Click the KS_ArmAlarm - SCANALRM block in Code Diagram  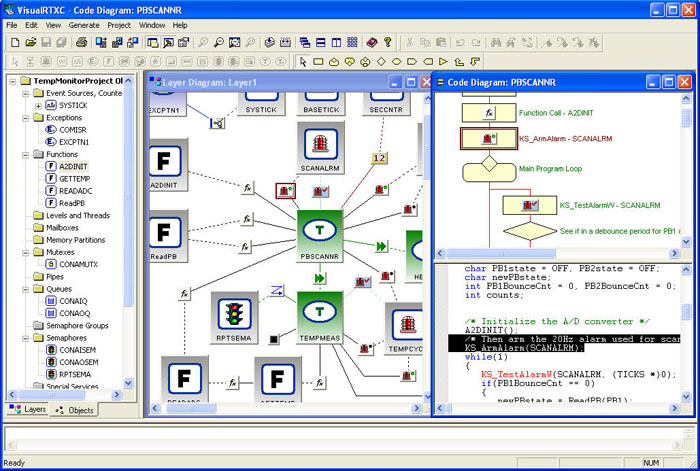[489, 138]
